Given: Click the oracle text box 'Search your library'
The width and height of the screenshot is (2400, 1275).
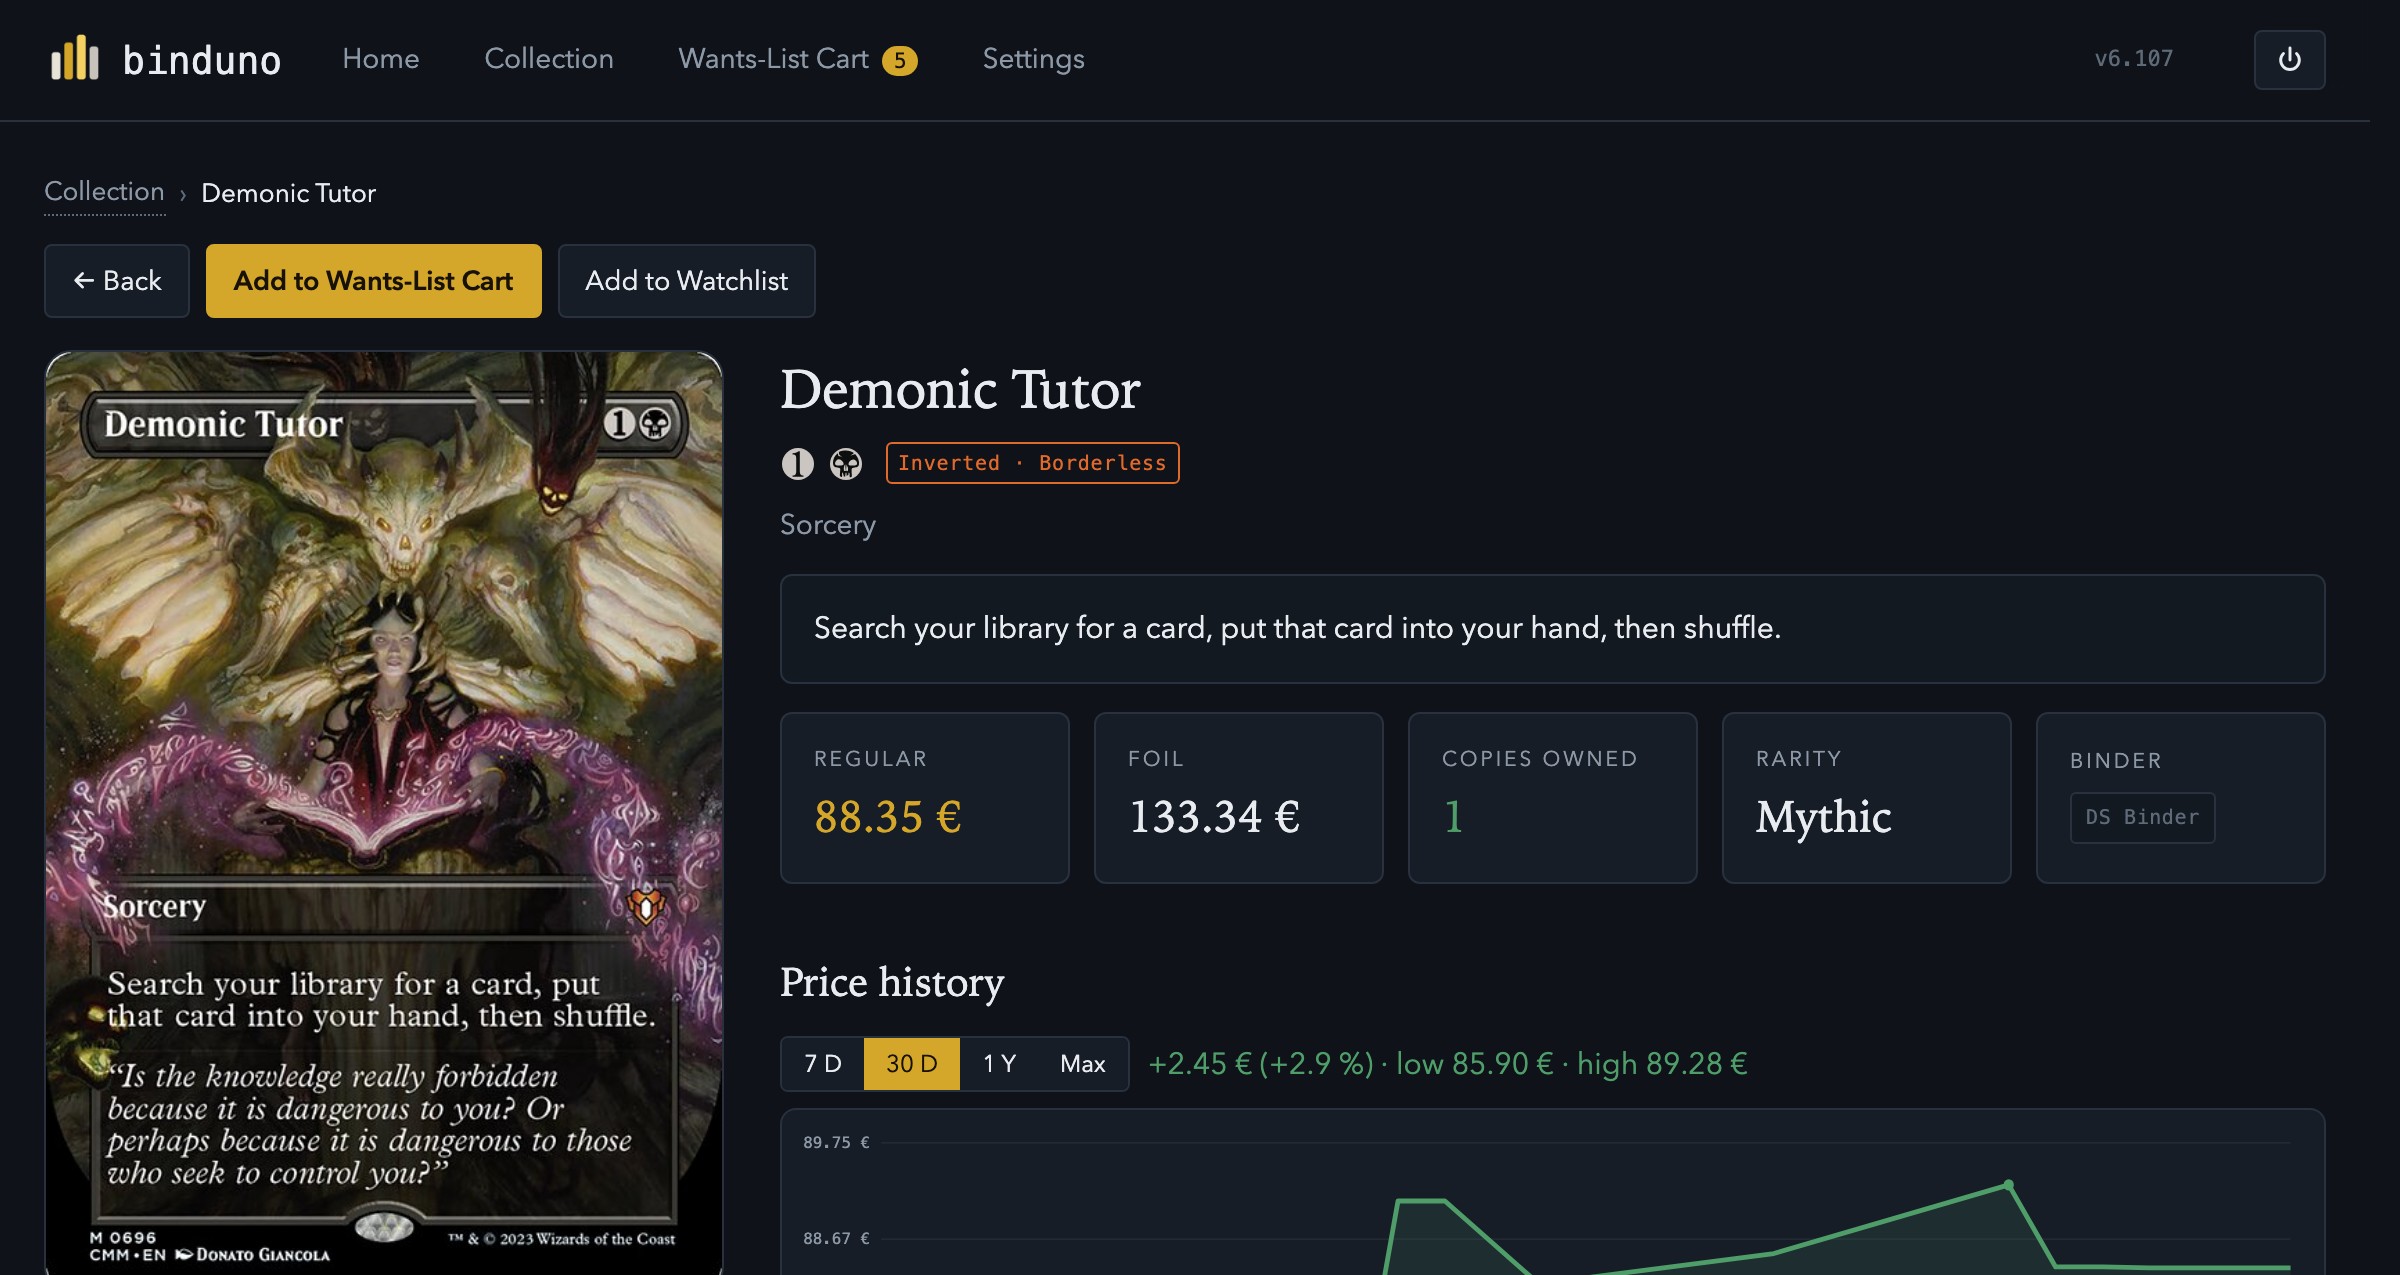Looking at the screenshot, I should 1552,629.
